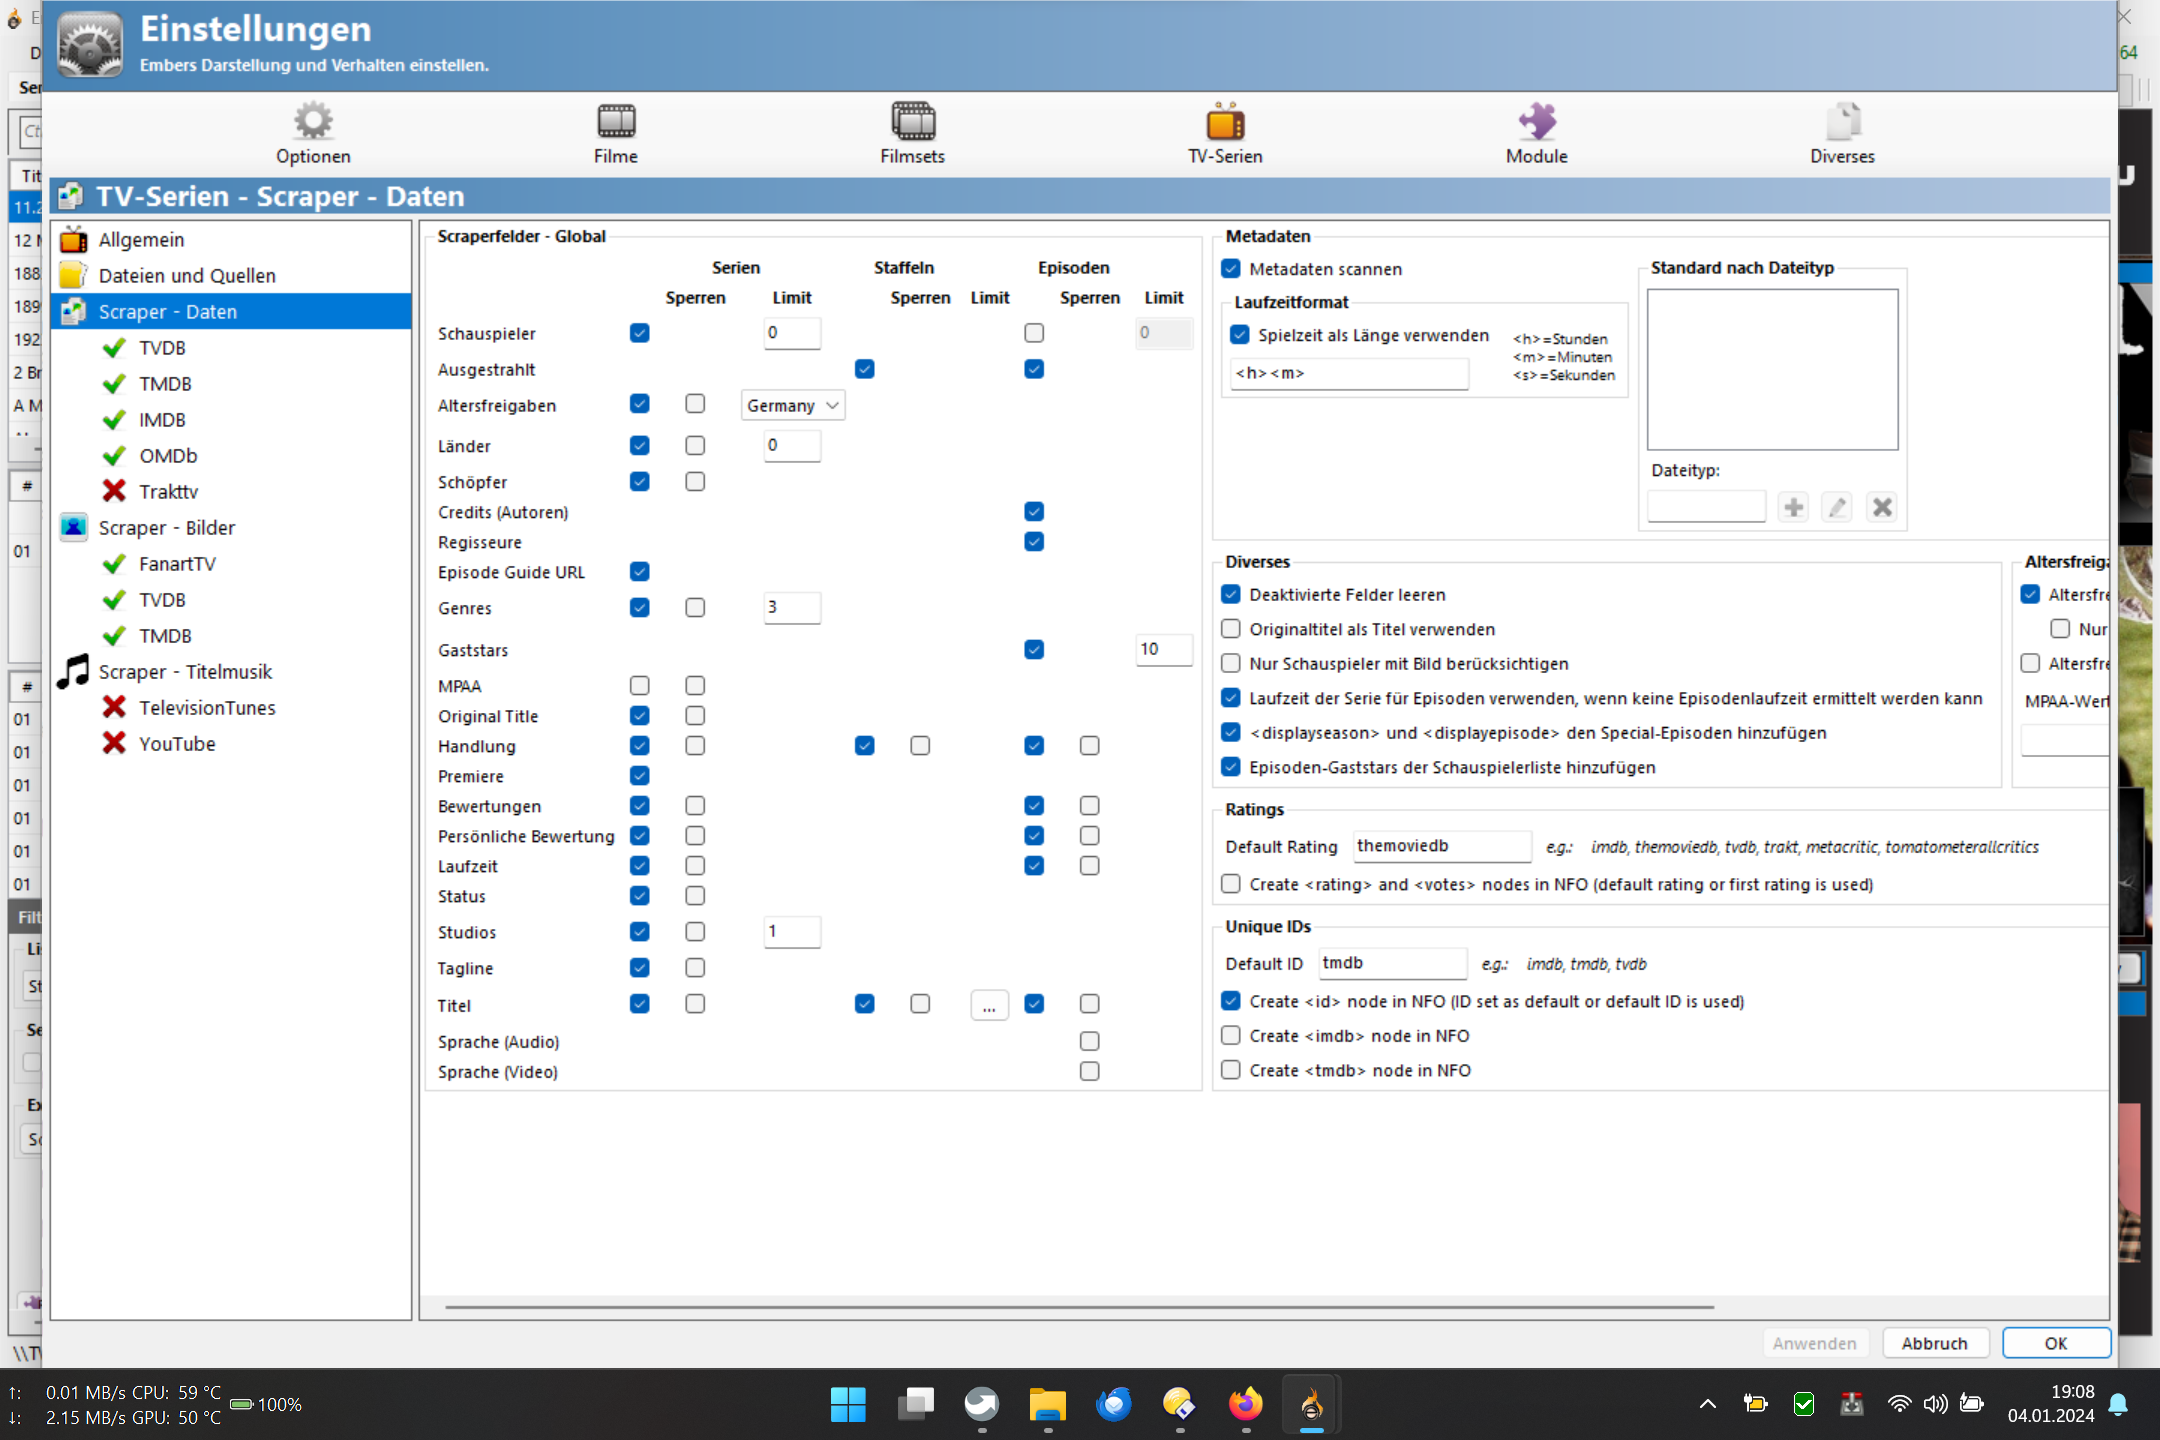The width and height of the screenshot is (2160, 1440).
Task: Toggle Spielzeit als Länge verwenden checkbox
Action: [x=1240, y=335]
